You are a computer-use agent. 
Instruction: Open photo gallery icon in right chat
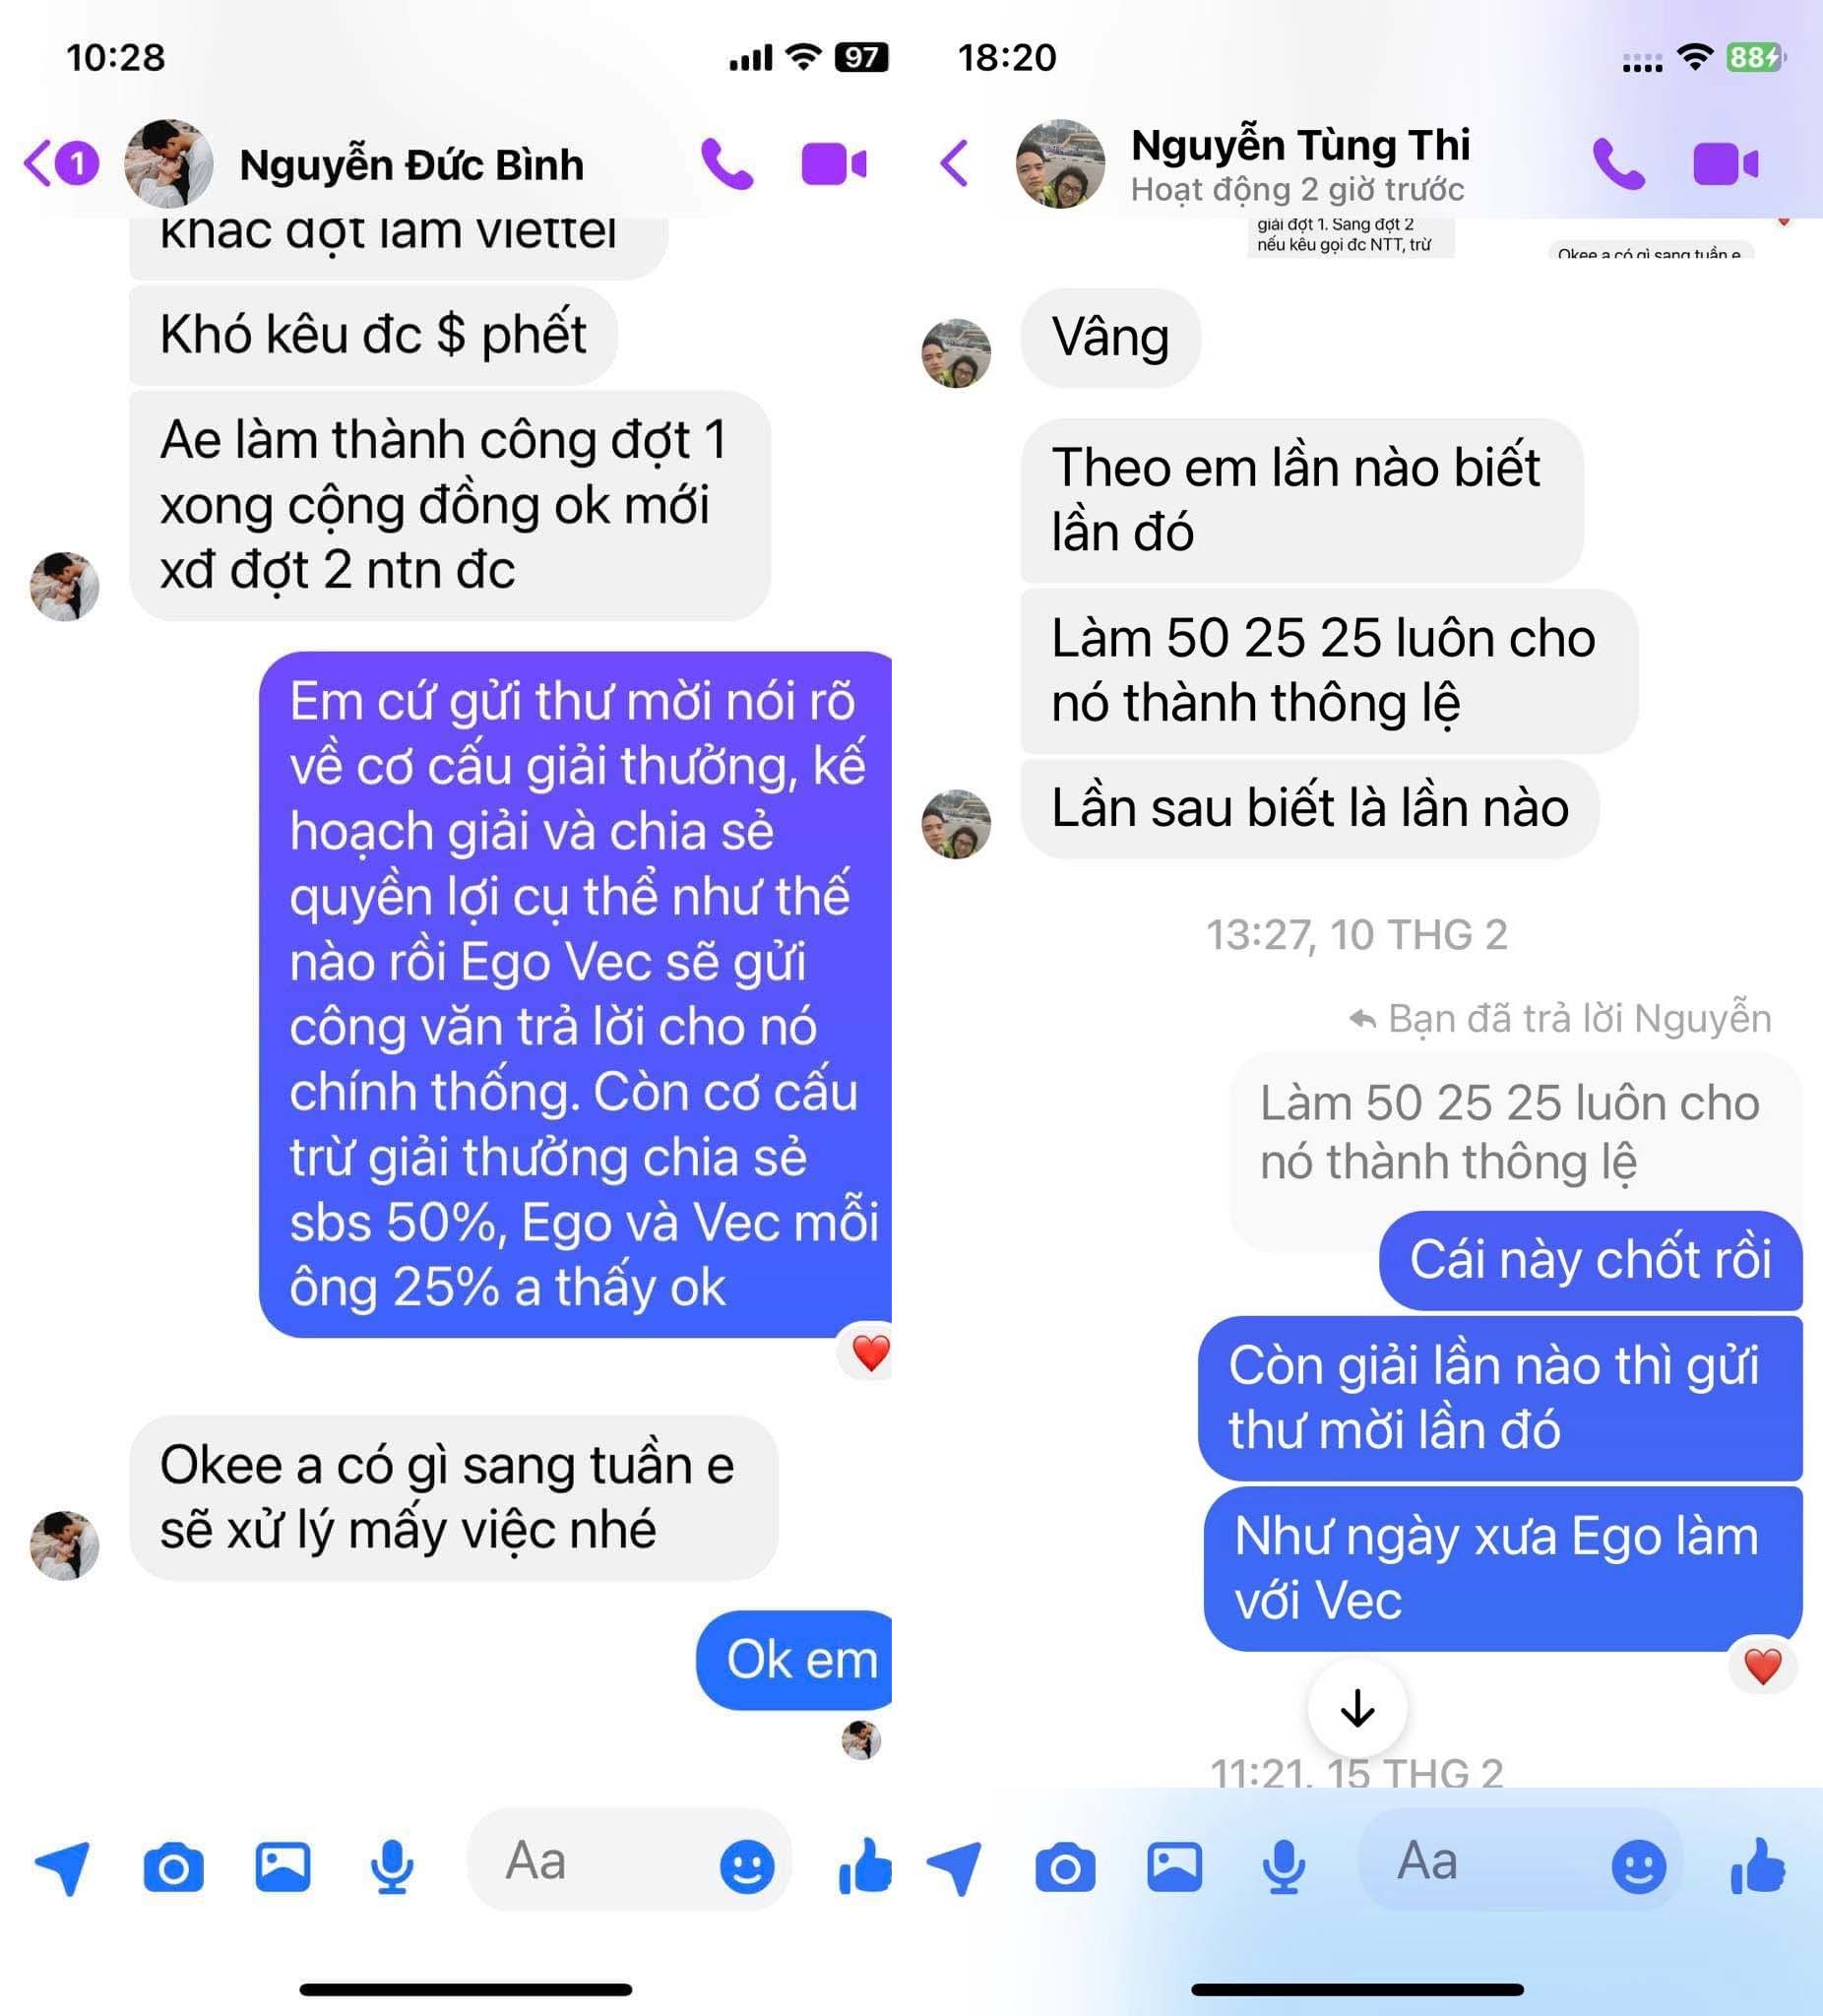coord(1174,1866)
